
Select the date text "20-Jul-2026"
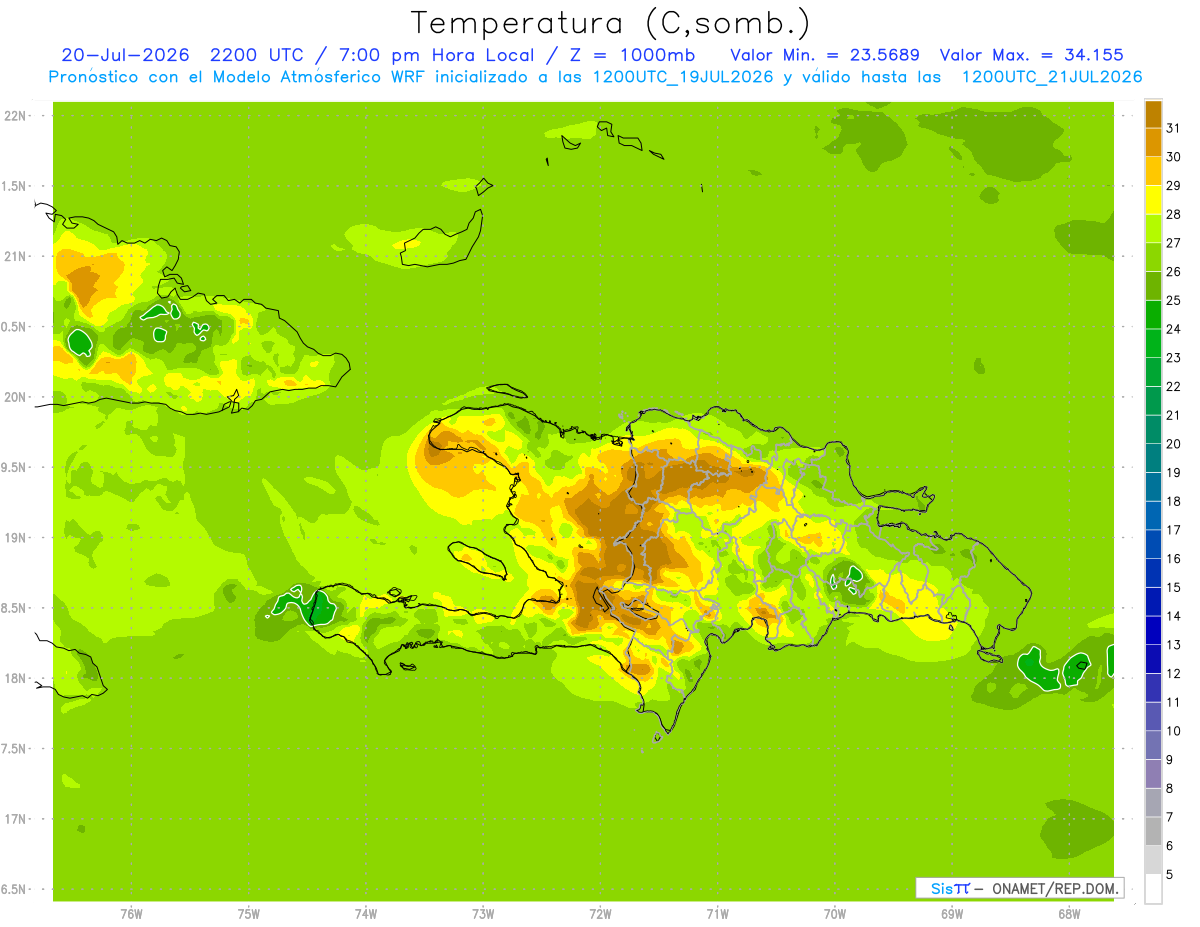pyautogui.click(x=125, y=55)
